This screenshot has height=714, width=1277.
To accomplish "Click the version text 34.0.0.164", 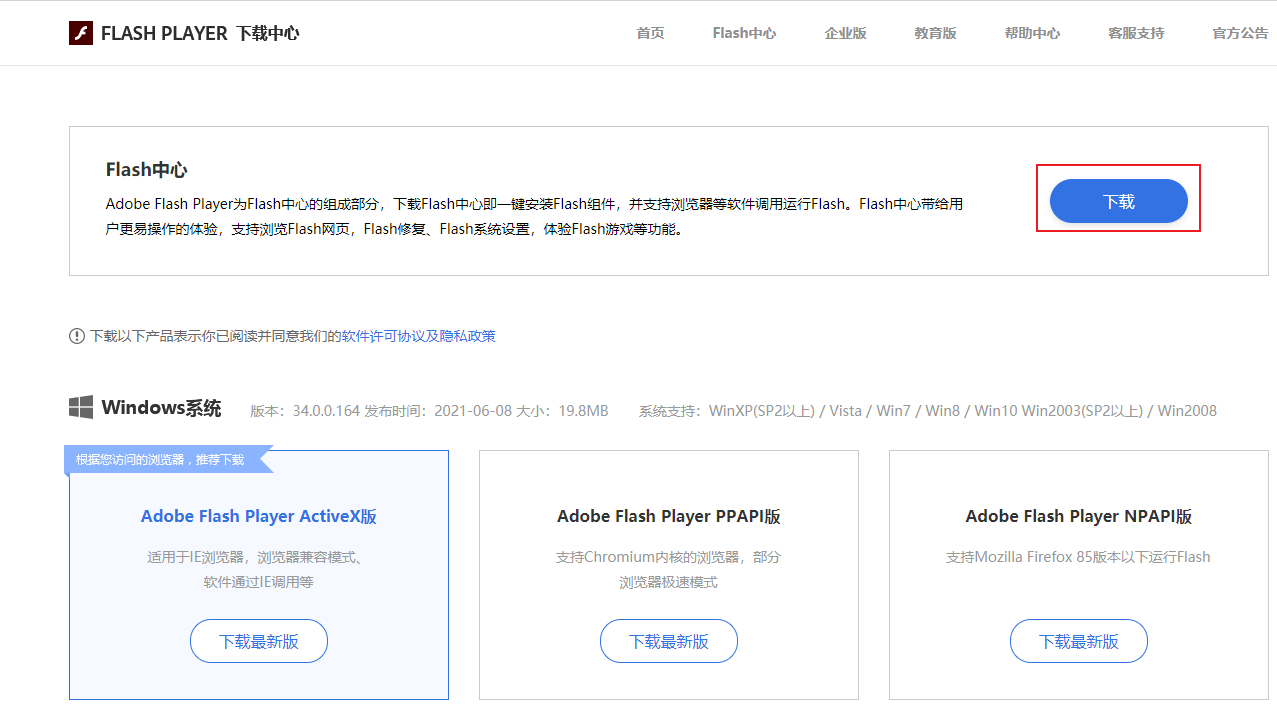I will 326,411.
